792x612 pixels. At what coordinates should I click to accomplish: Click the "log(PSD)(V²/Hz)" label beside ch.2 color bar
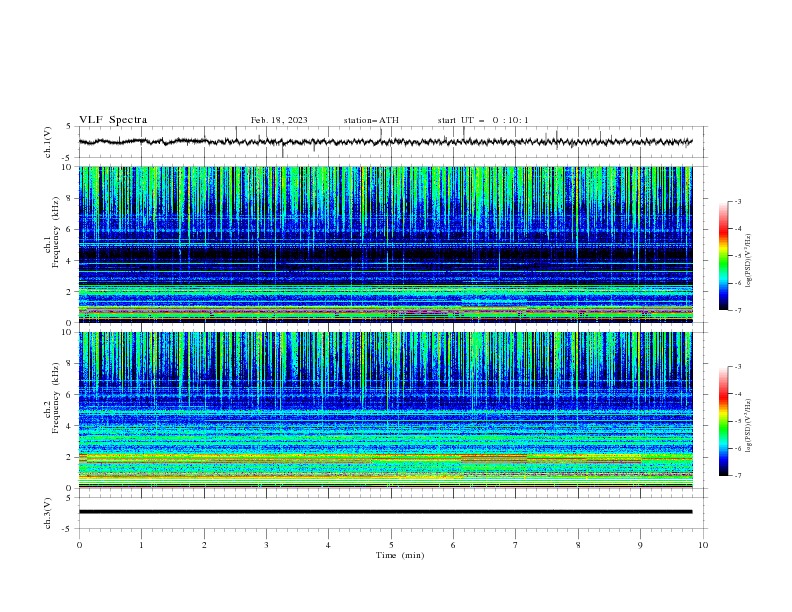[x=749, y=426]
